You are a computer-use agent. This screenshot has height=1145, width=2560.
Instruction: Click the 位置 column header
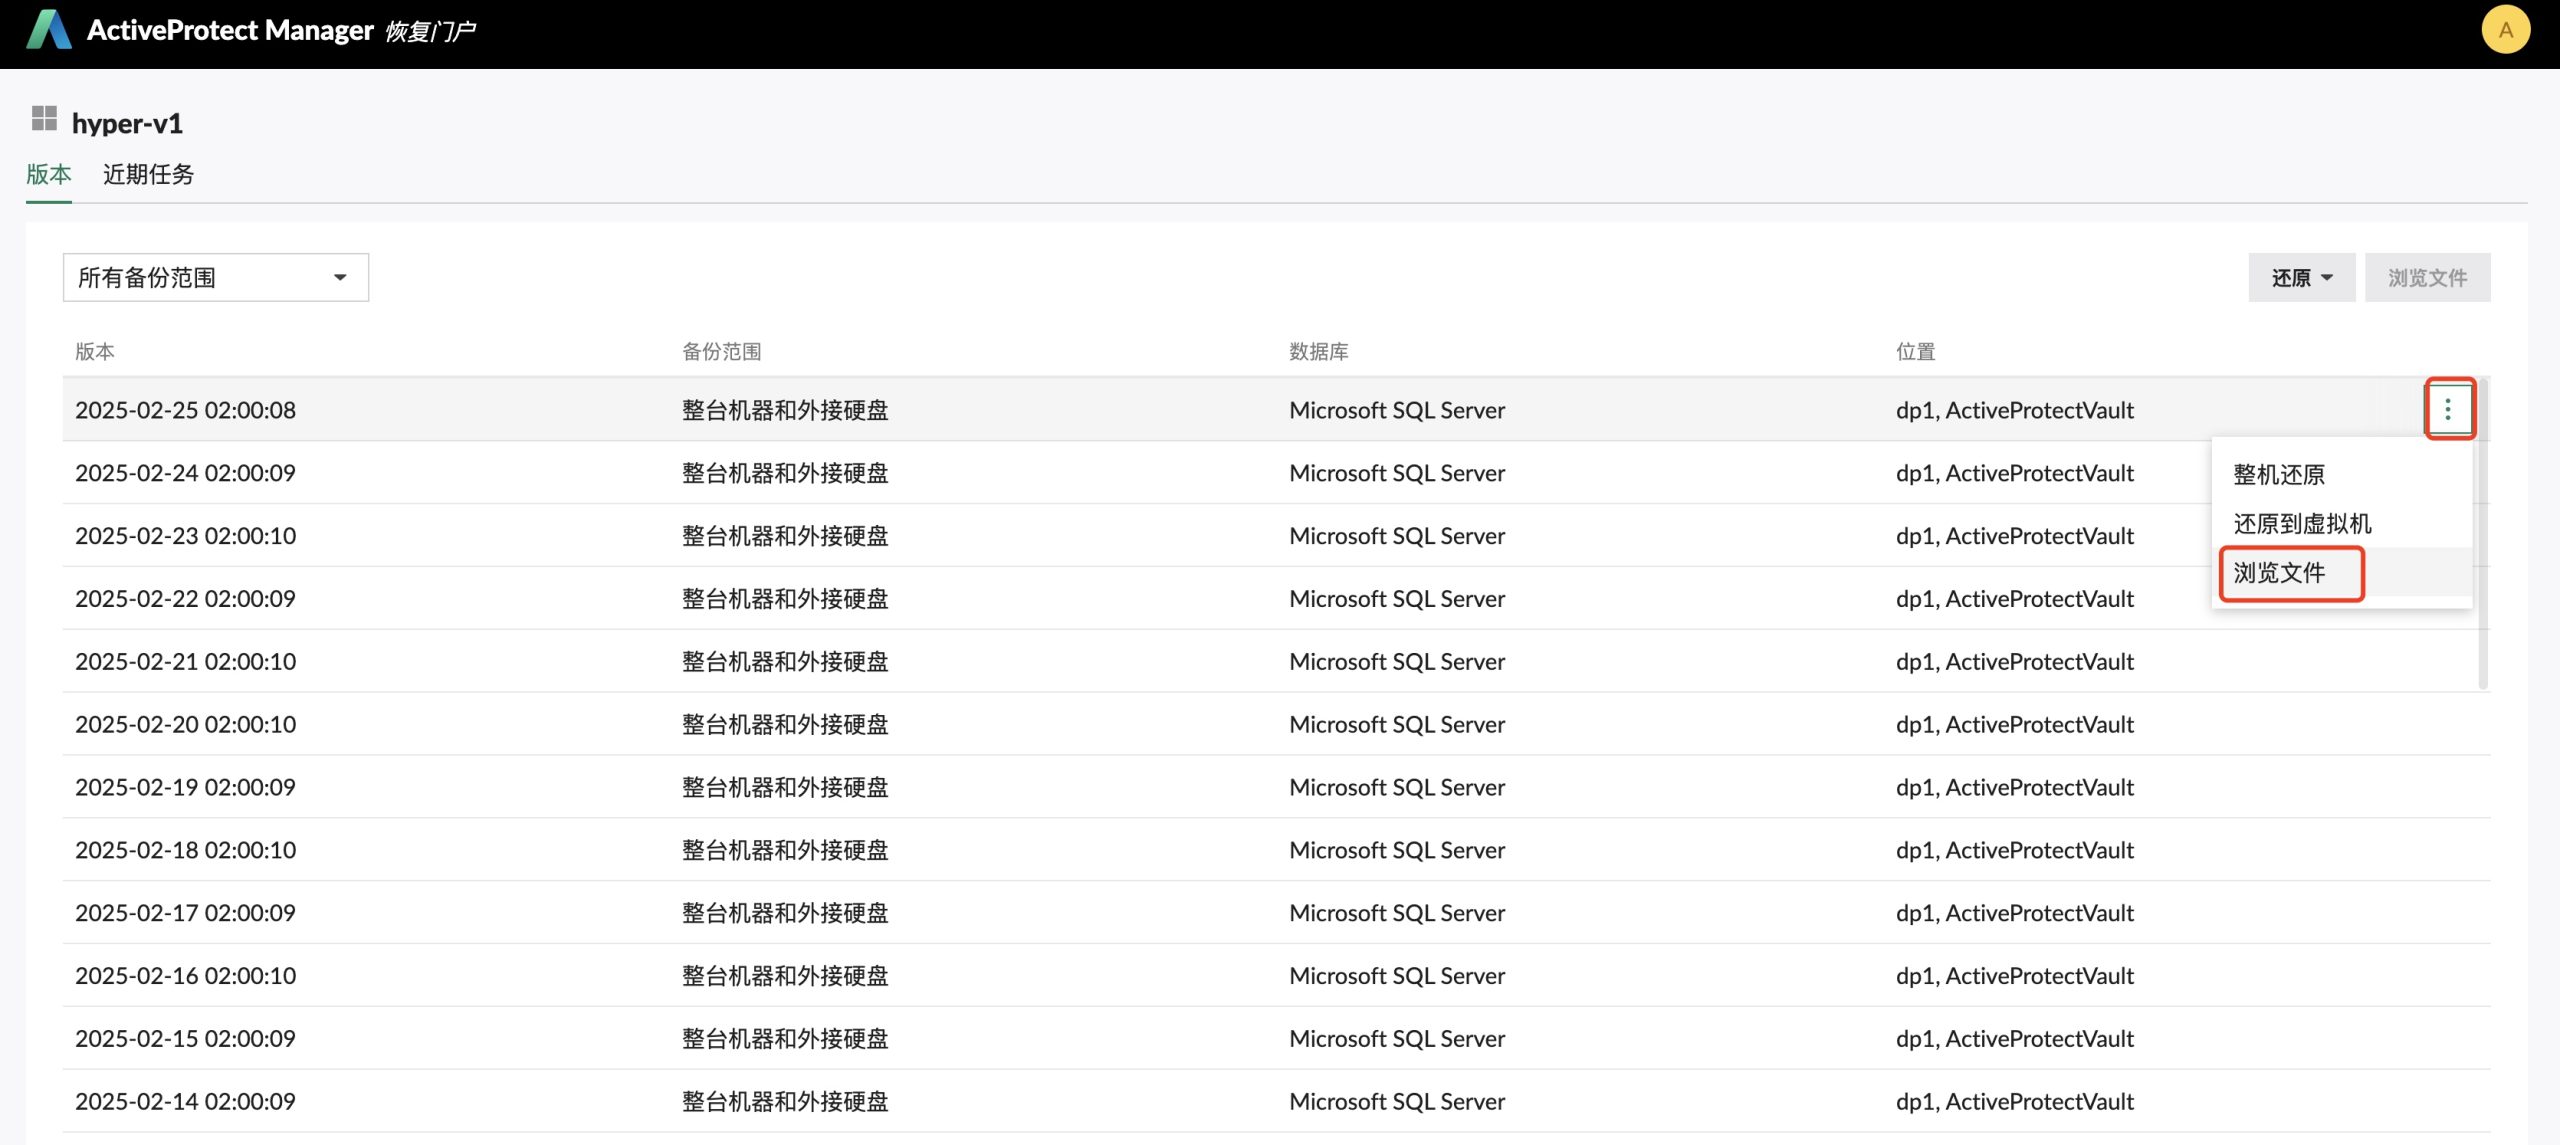click(x=1915, y=351)
